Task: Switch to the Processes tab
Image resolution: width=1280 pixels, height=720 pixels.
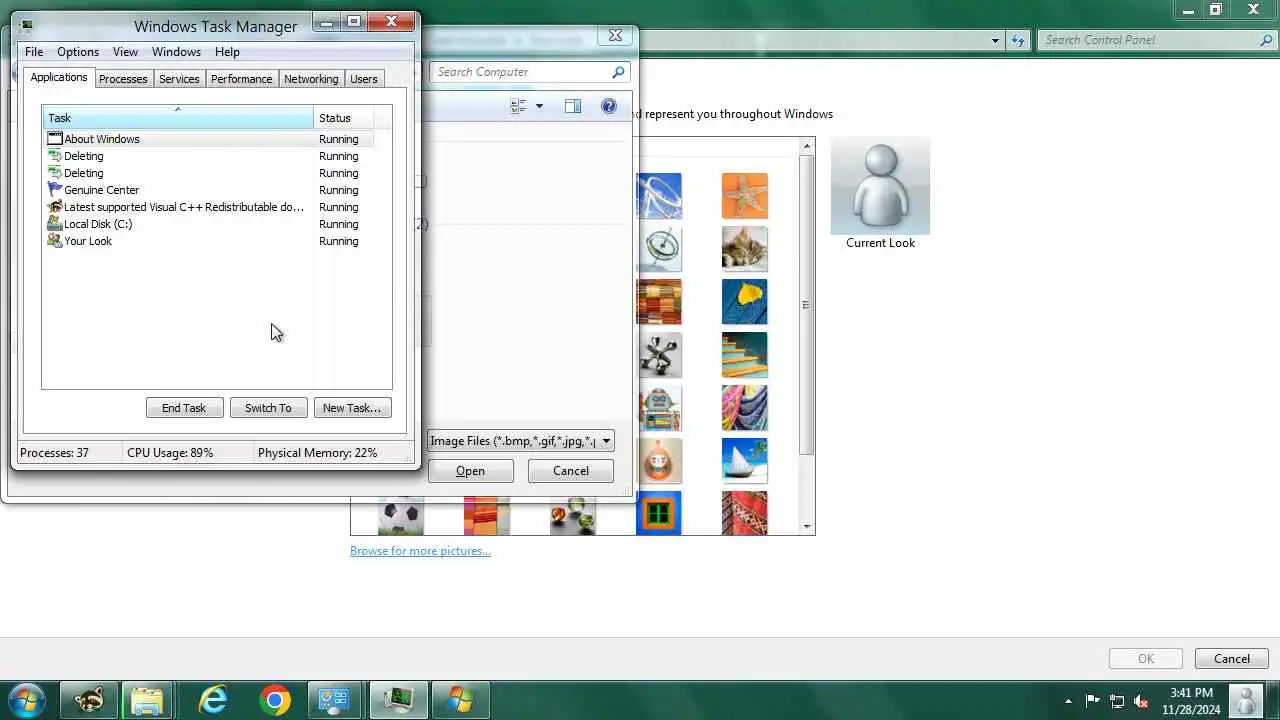Action: pos(123,79)
